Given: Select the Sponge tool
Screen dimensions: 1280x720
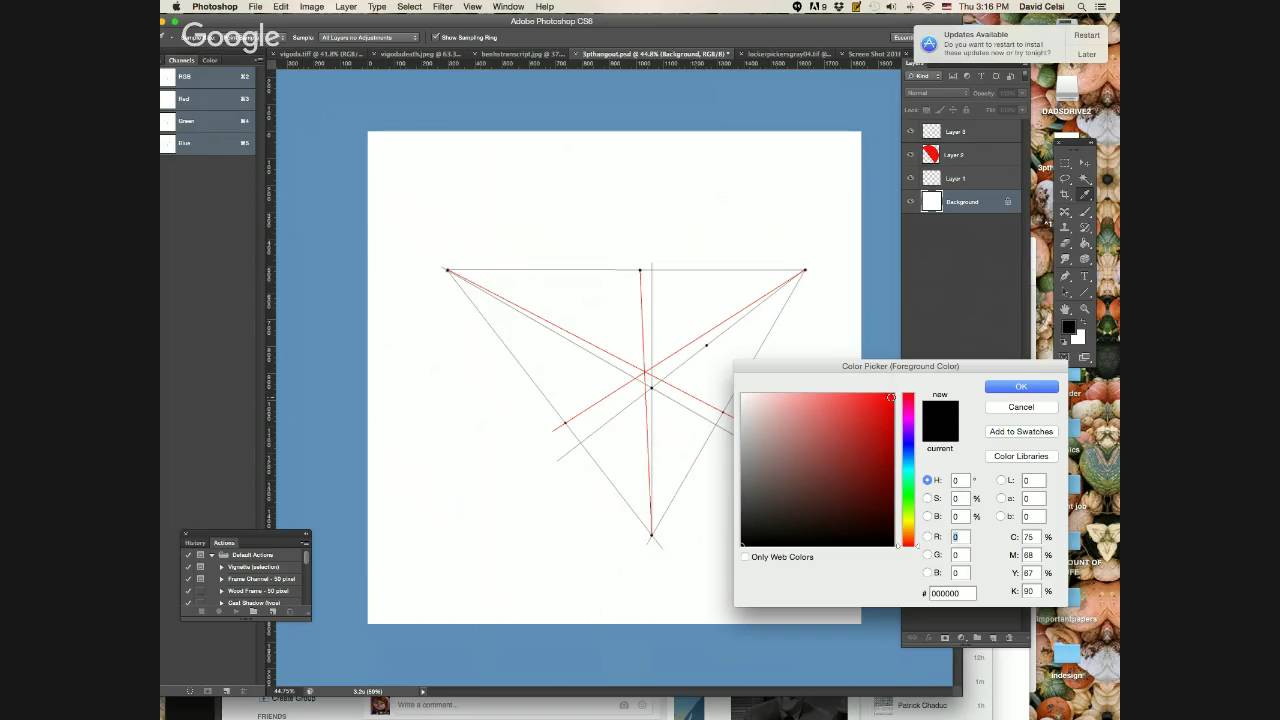Looking at the screenshot, I should click(x=1085, y=258).
